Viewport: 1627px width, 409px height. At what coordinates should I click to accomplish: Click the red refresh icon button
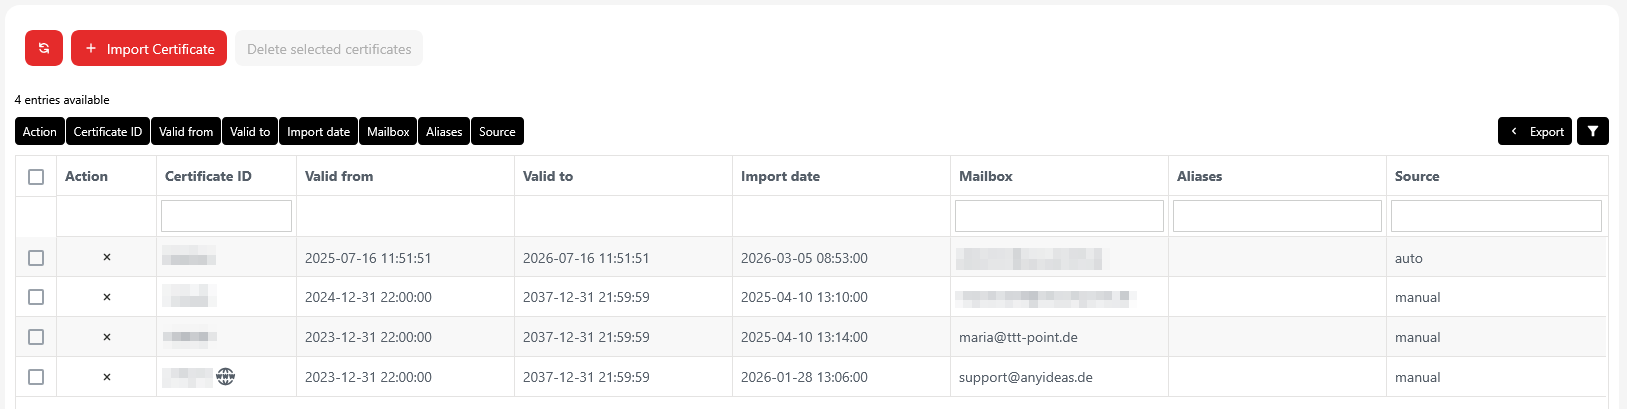[x=44, y=48]
